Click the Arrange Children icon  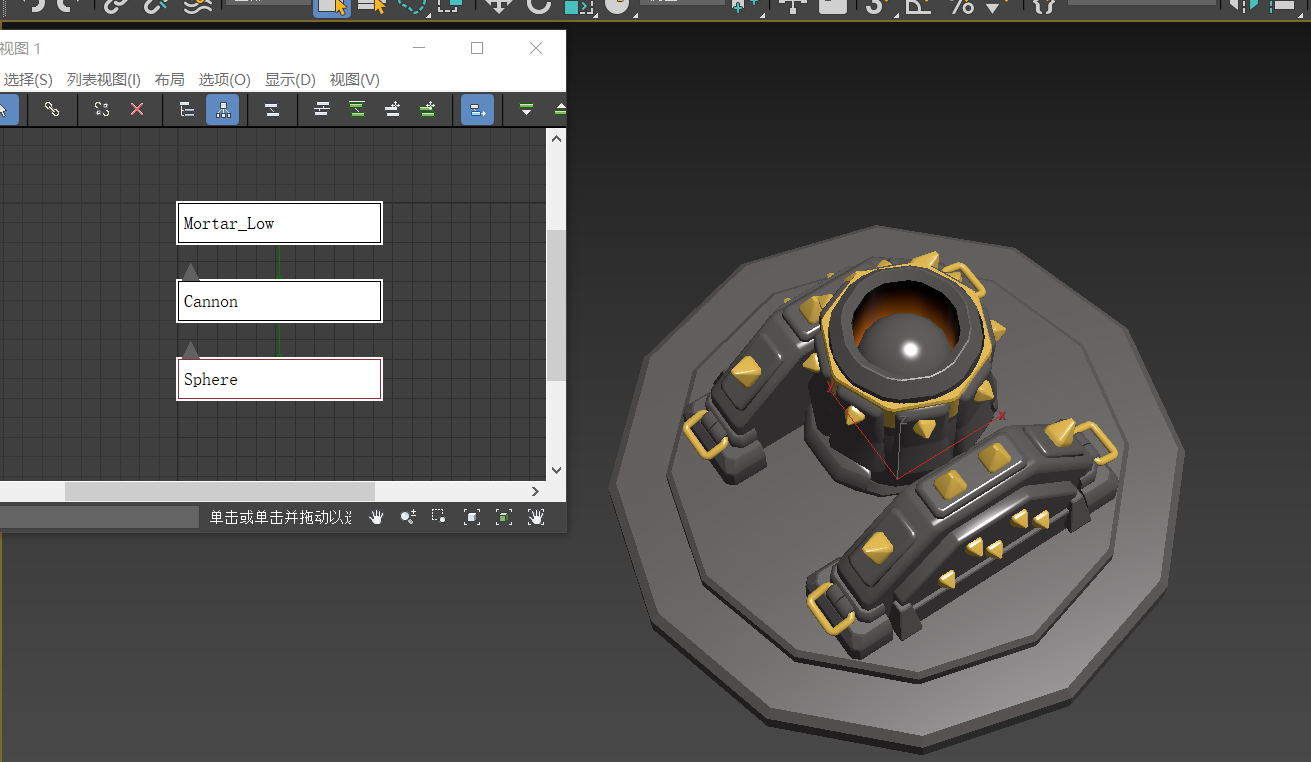(322, 110)
